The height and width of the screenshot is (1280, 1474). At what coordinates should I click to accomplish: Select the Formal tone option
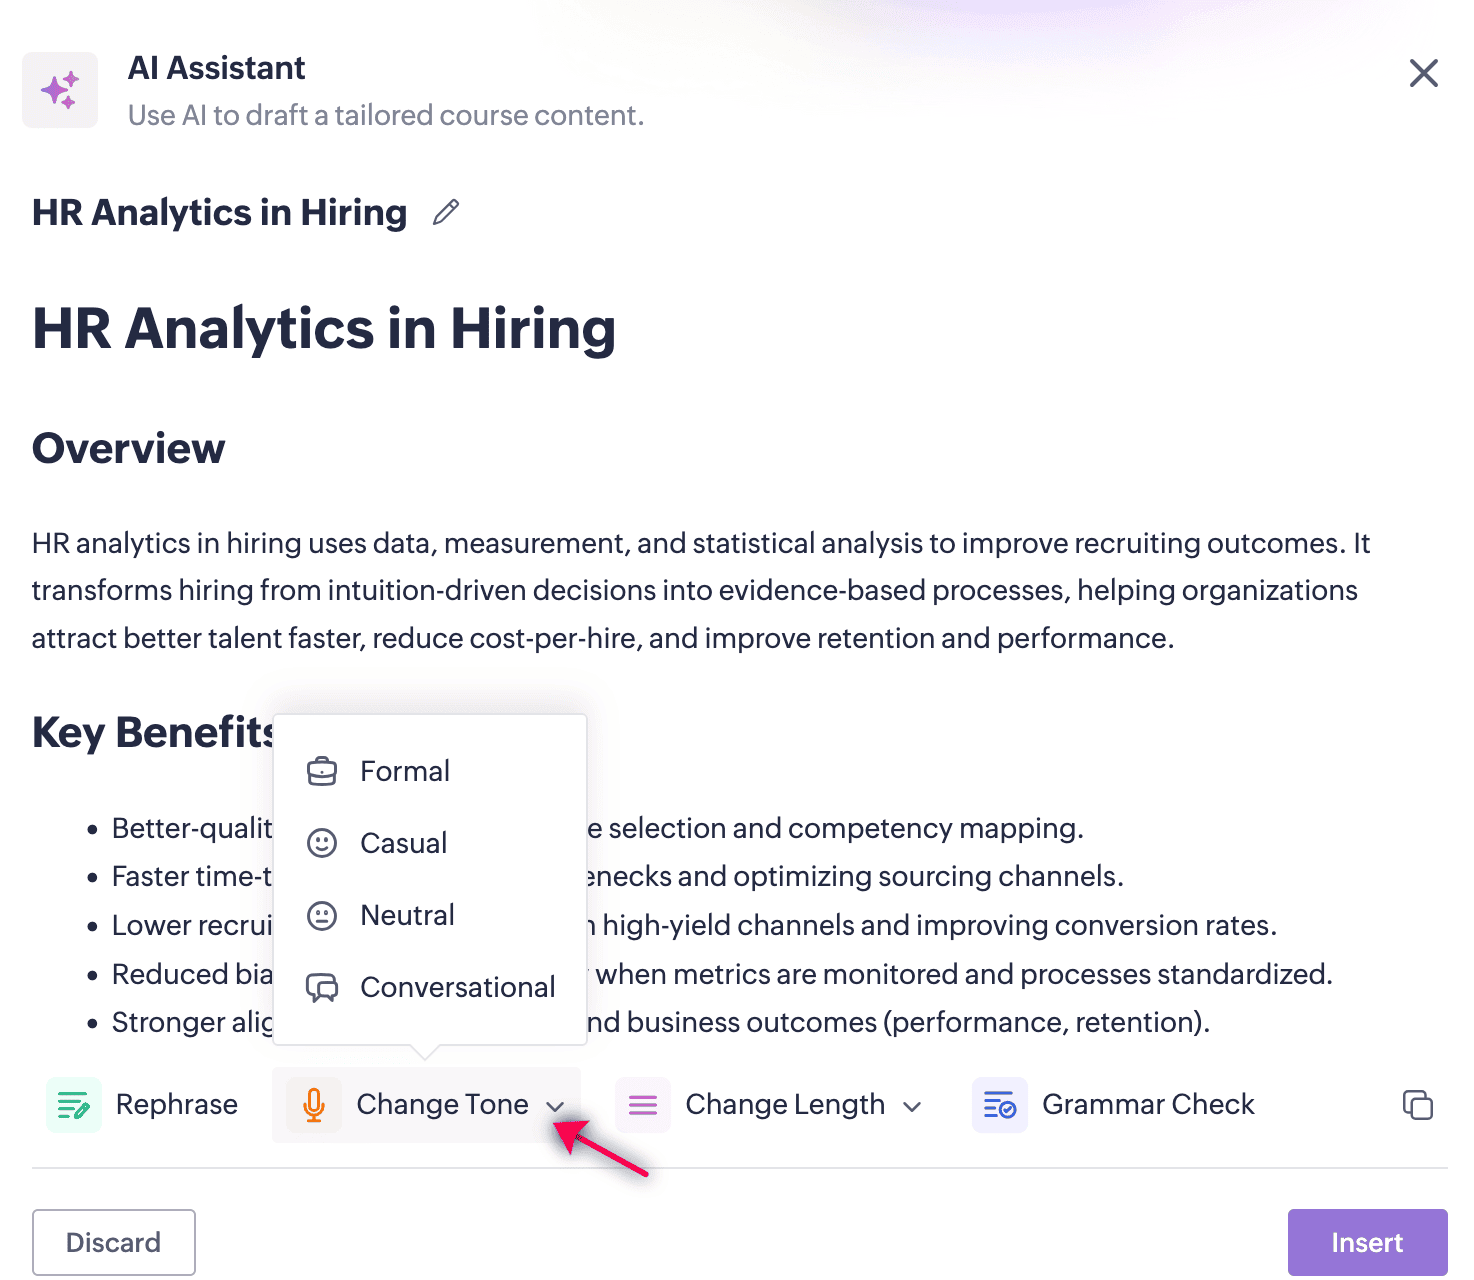tap(405, 772)
